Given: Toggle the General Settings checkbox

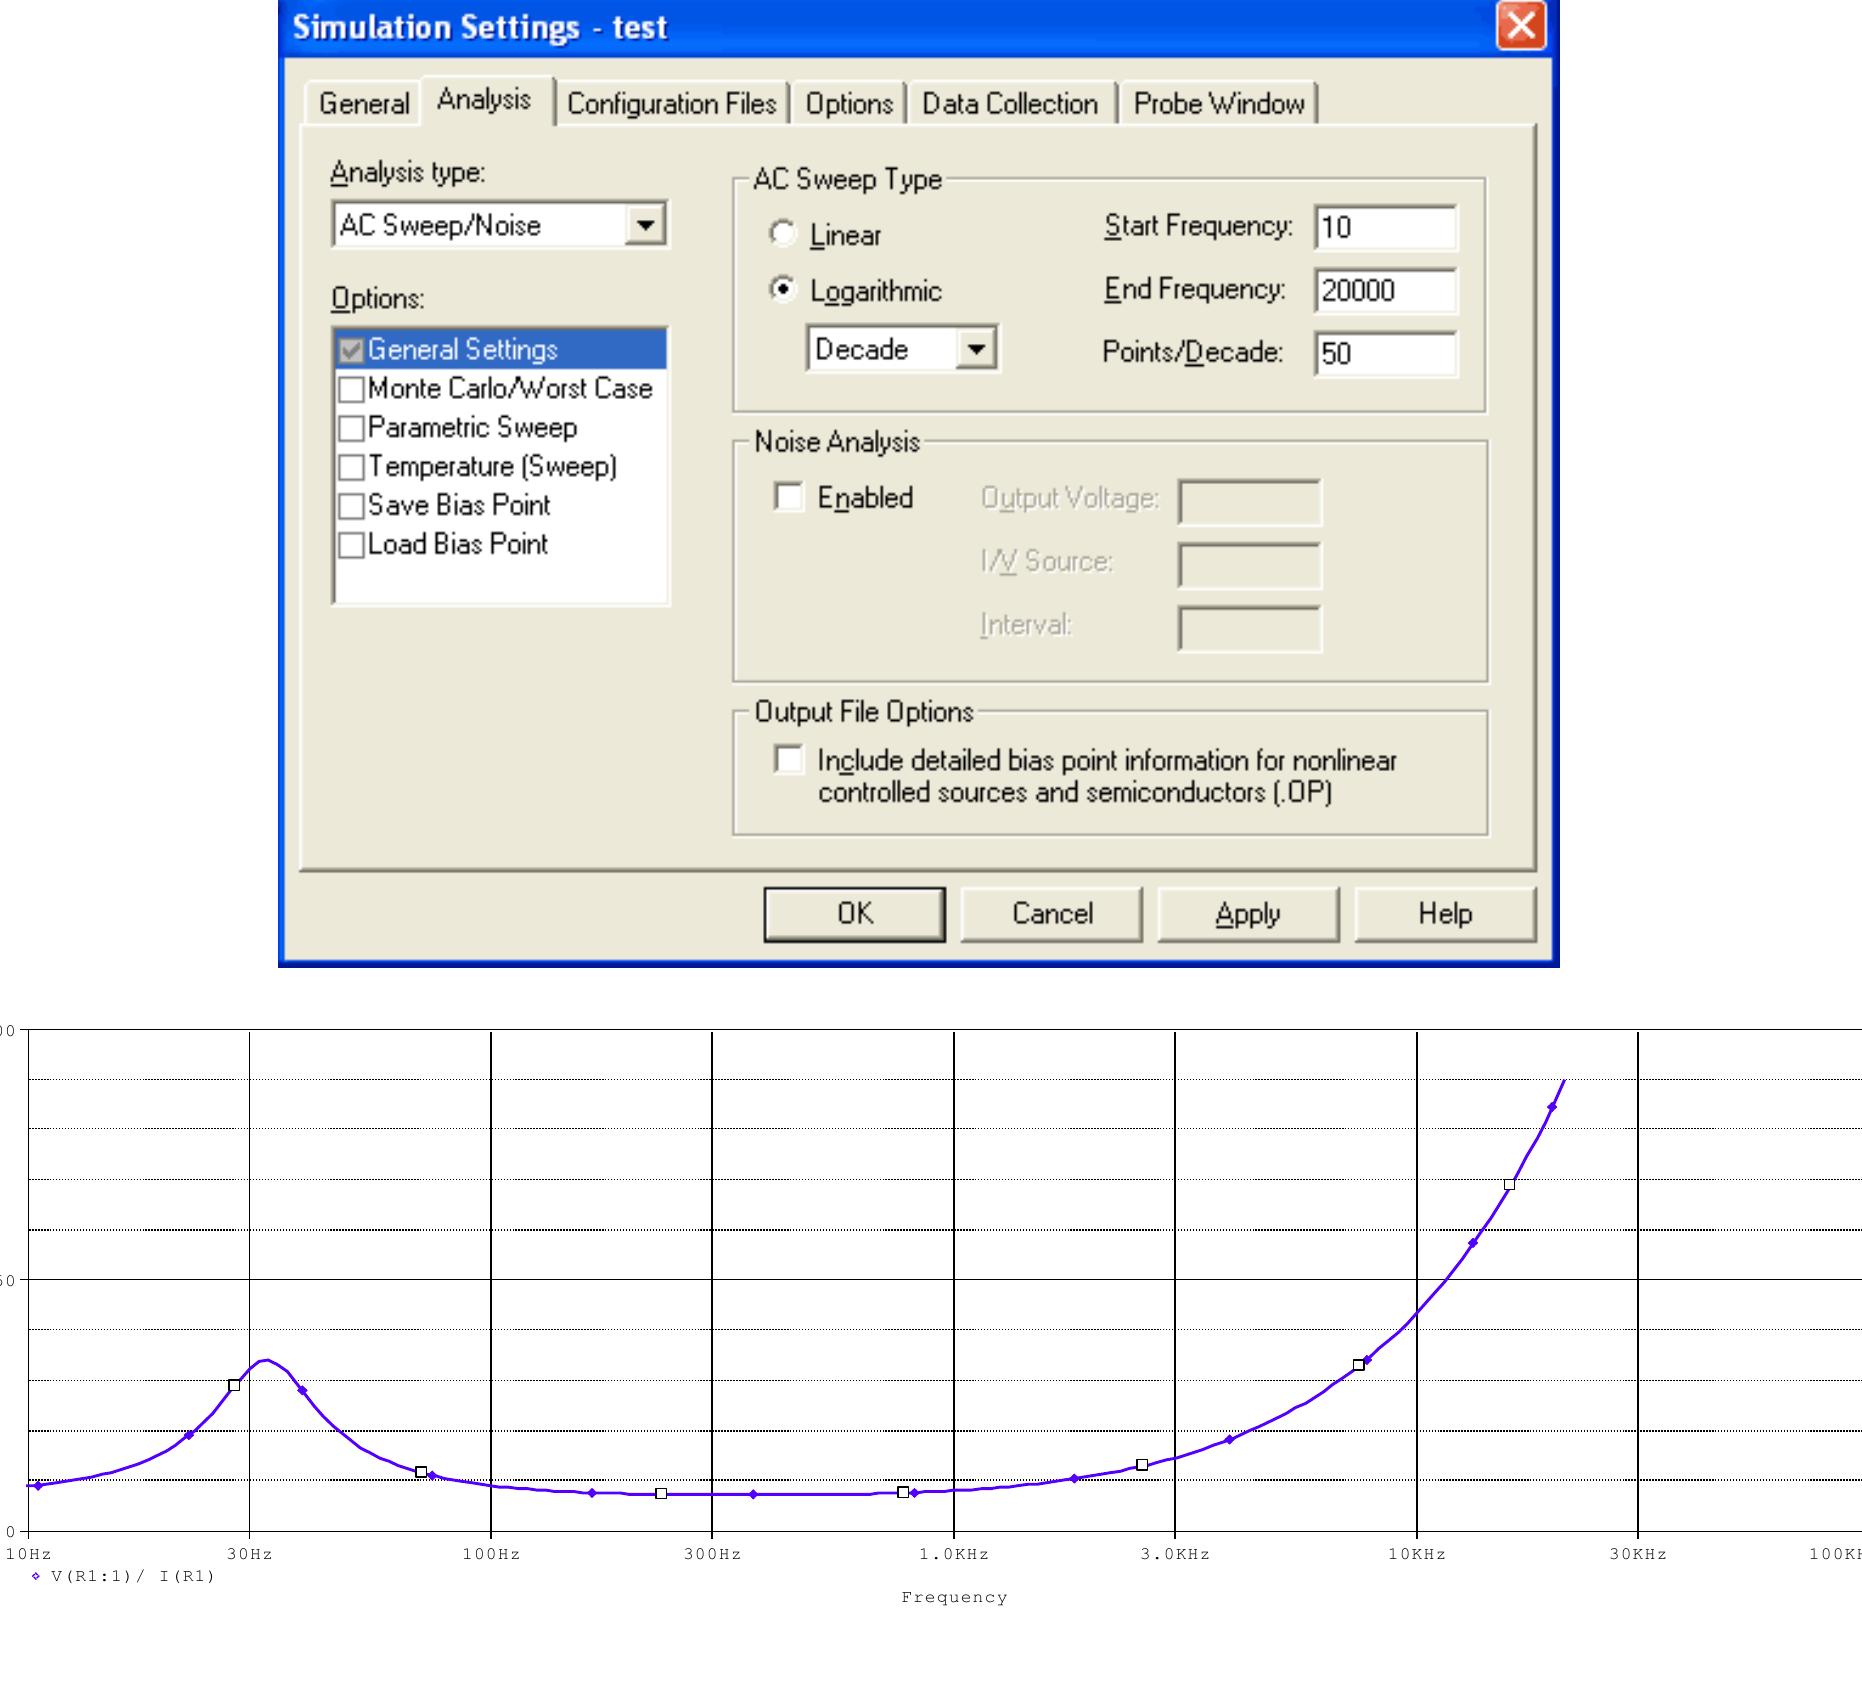Looking at the screenshot, I should [x=351, y=350].
